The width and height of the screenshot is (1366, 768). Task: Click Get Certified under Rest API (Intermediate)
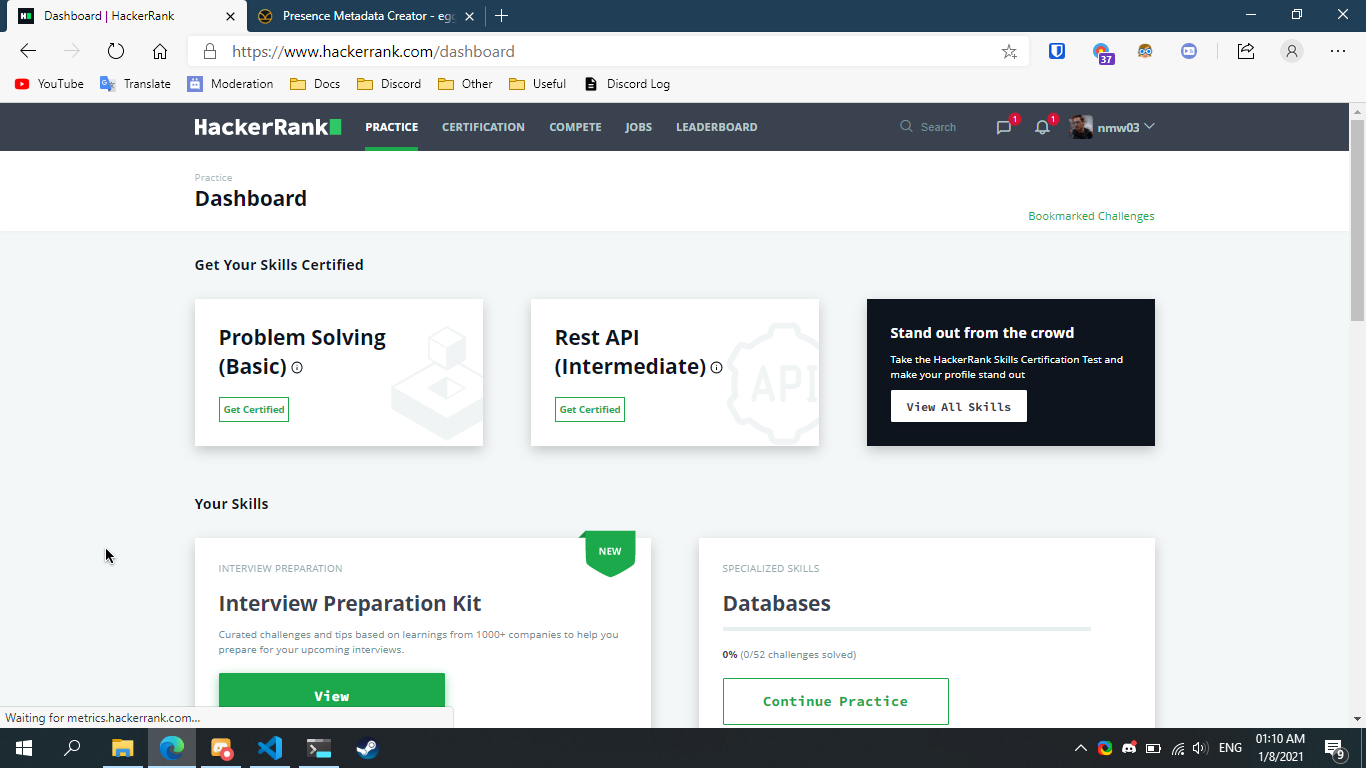[590, 409]
